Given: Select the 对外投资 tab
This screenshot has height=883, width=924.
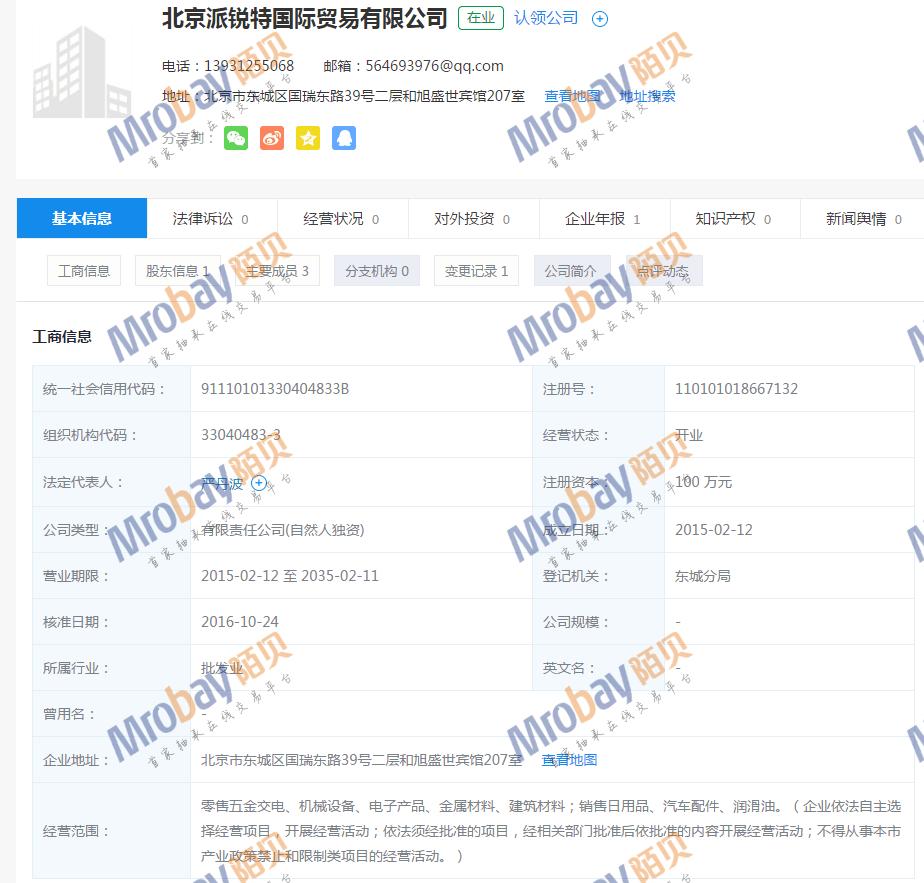Looking at the screenshot, I should pos(472,219).
